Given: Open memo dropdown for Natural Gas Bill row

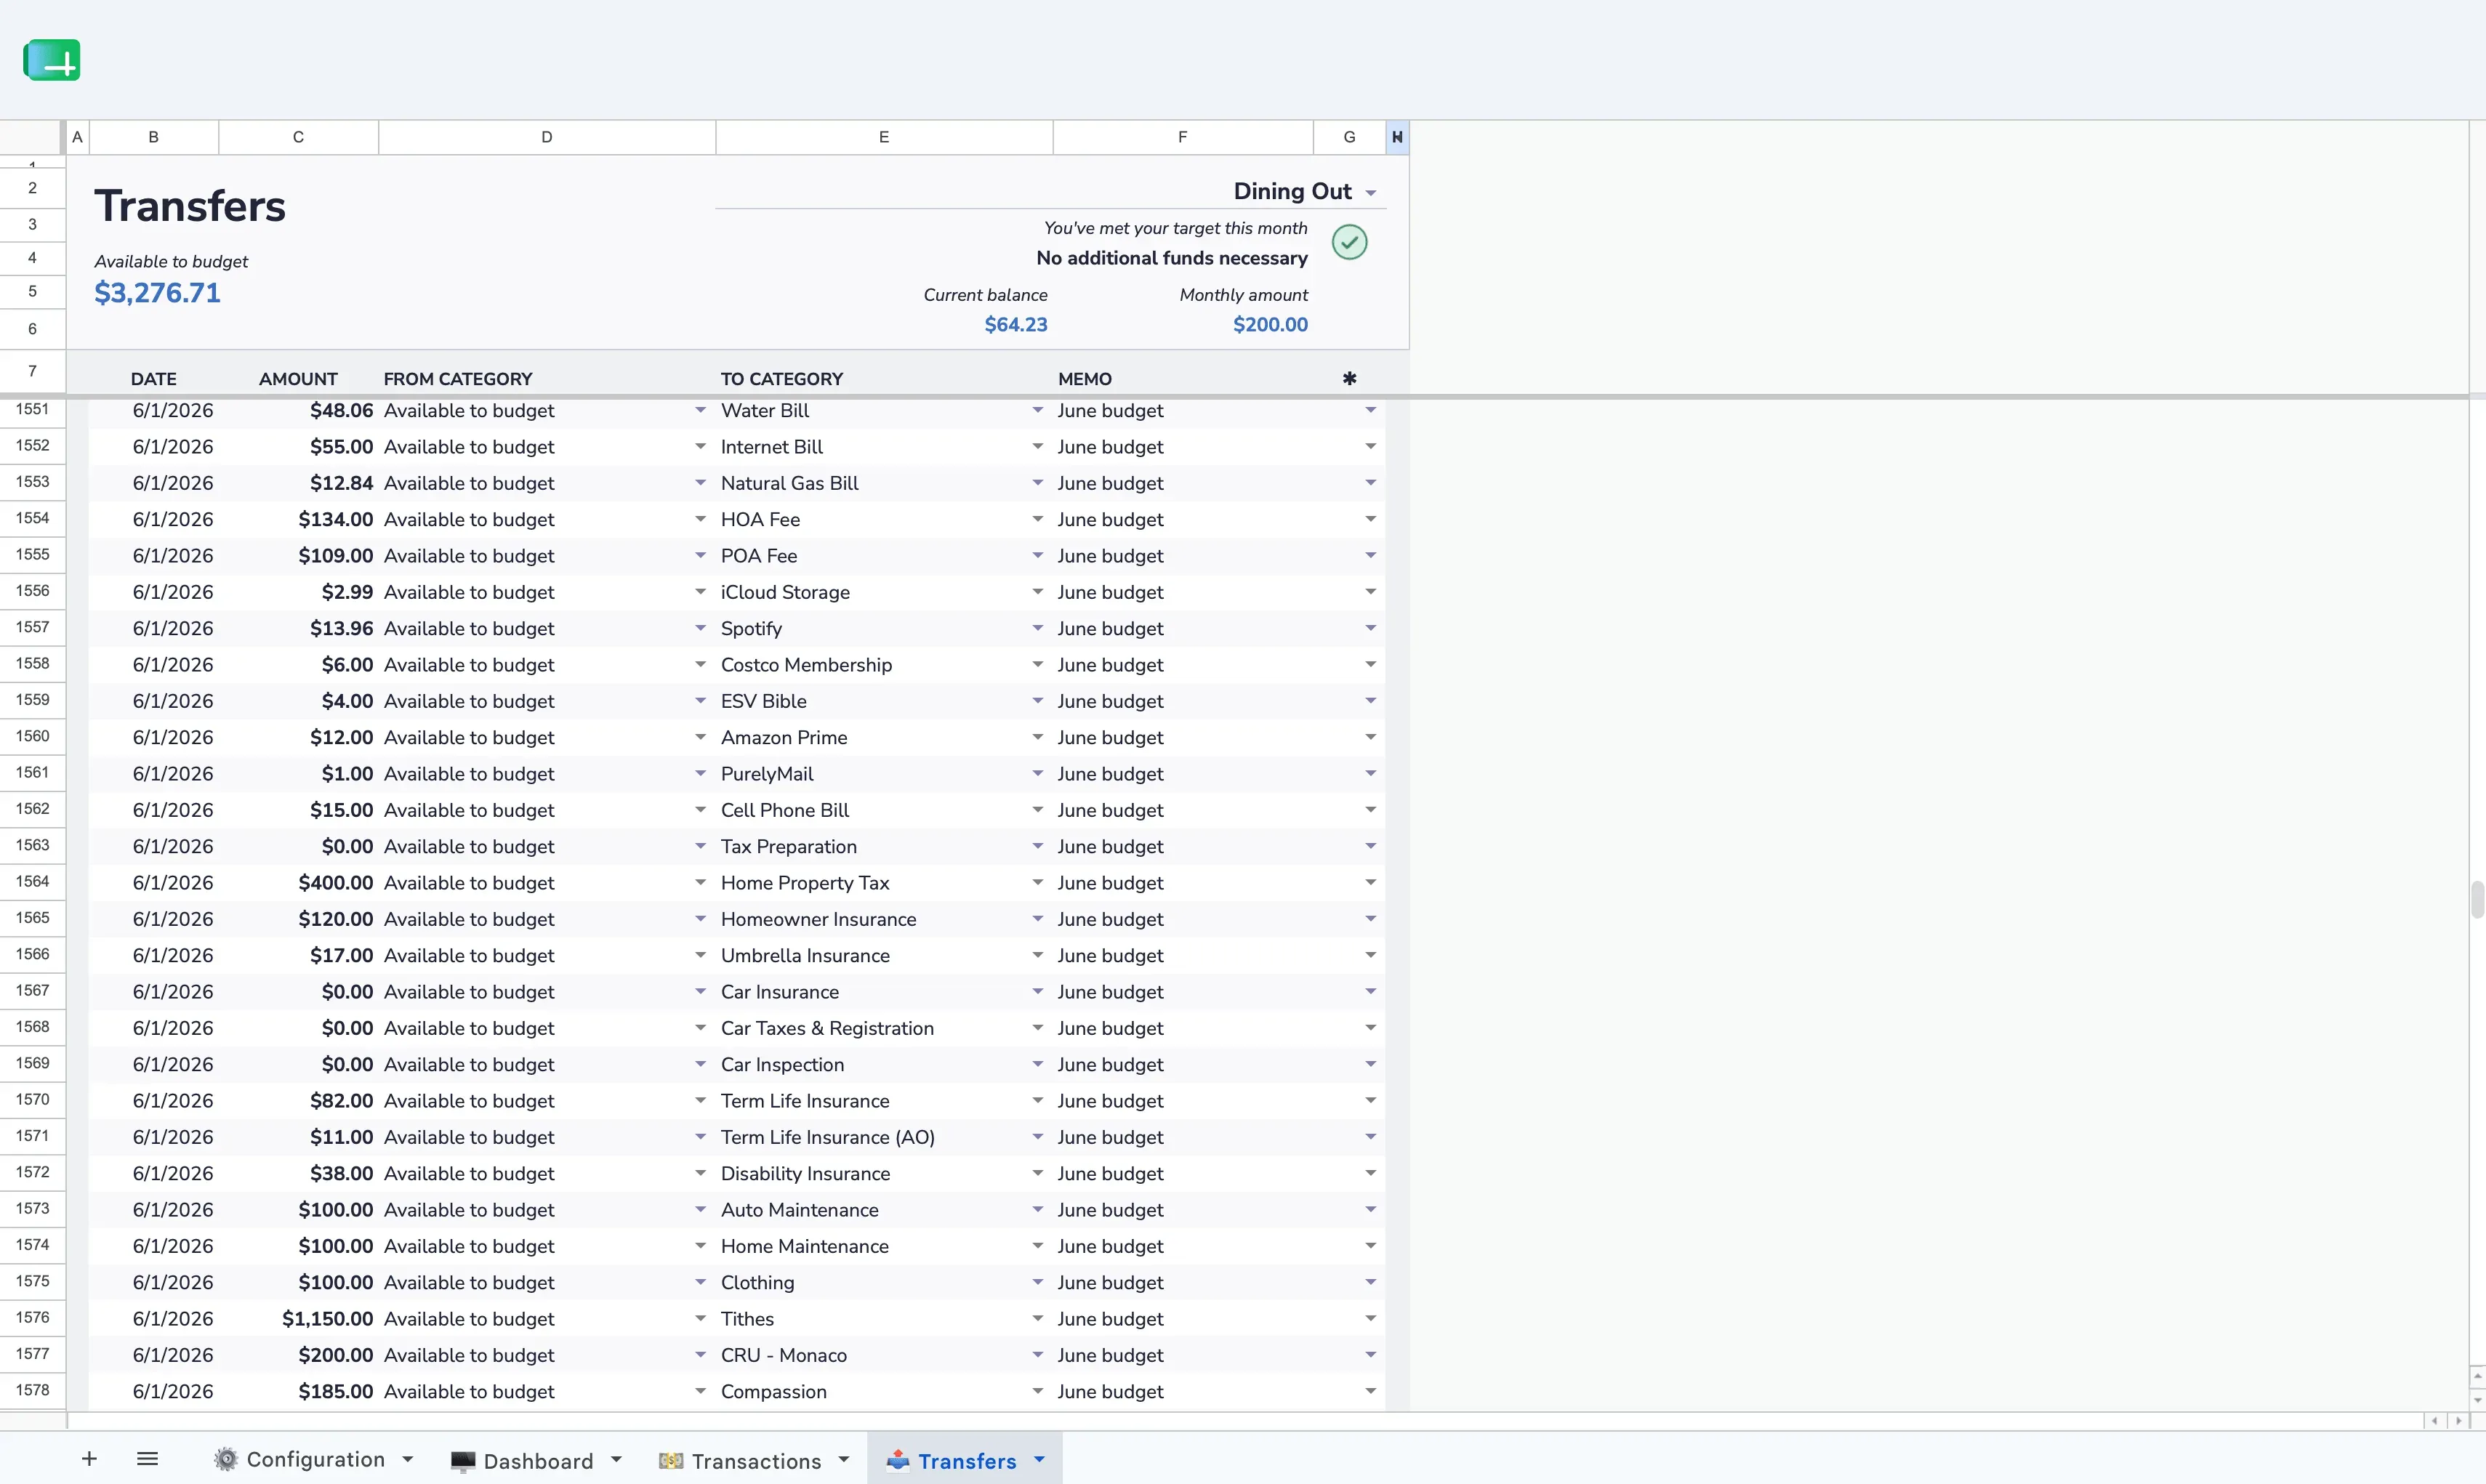Looking at the screenshot, I should pyautogui.click(x=1370, y=483).
